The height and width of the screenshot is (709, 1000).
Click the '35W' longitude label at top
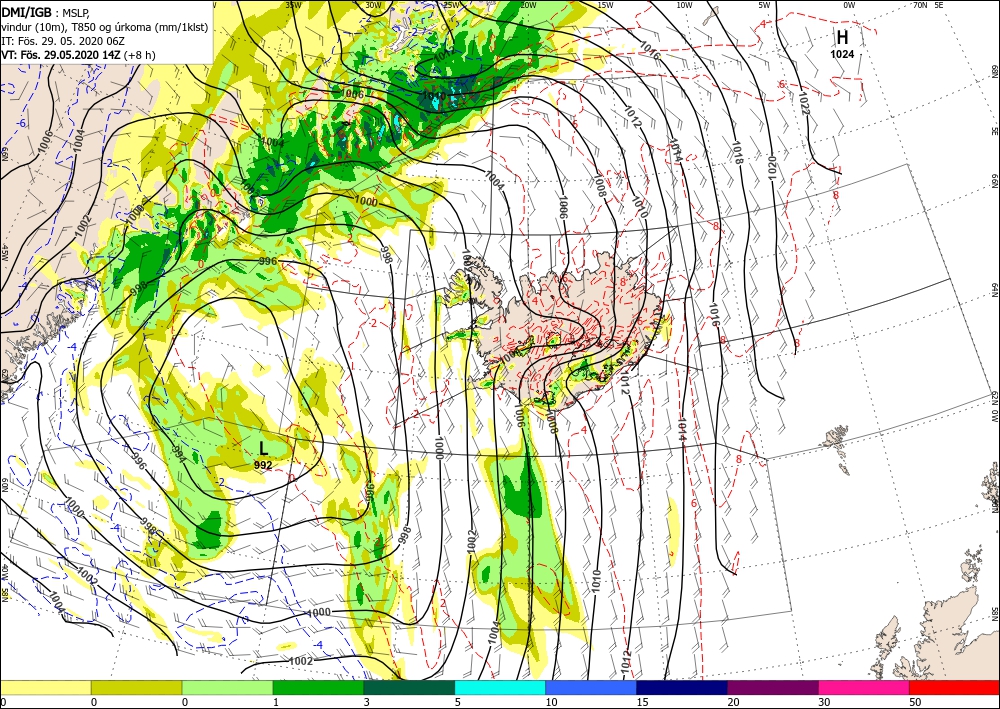coord(293,5)
